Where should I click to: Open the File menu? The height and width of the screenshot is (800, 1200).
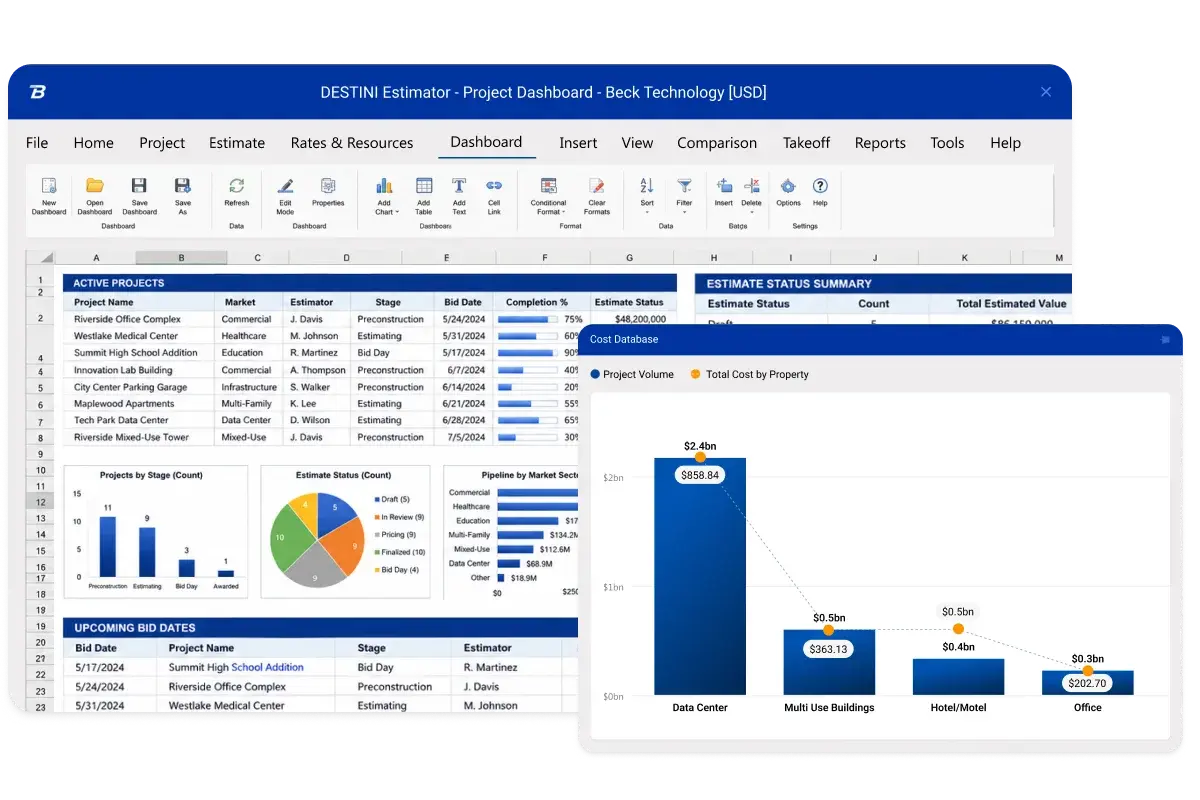coord(37,143)
